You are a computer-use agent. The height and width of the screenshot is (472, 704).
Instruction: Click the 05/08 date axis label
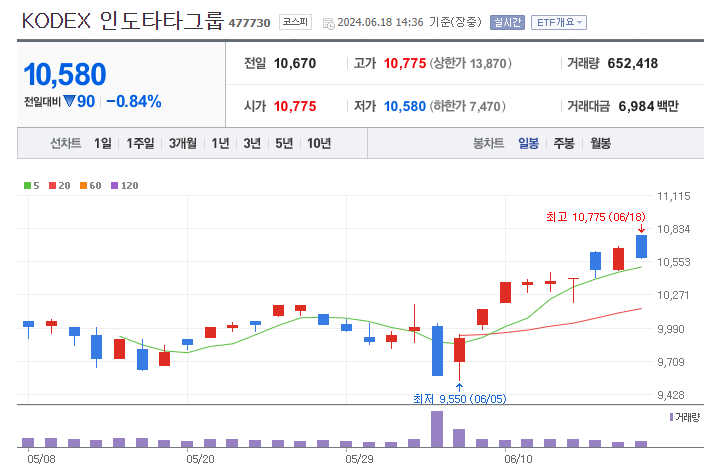pos(41,459)
